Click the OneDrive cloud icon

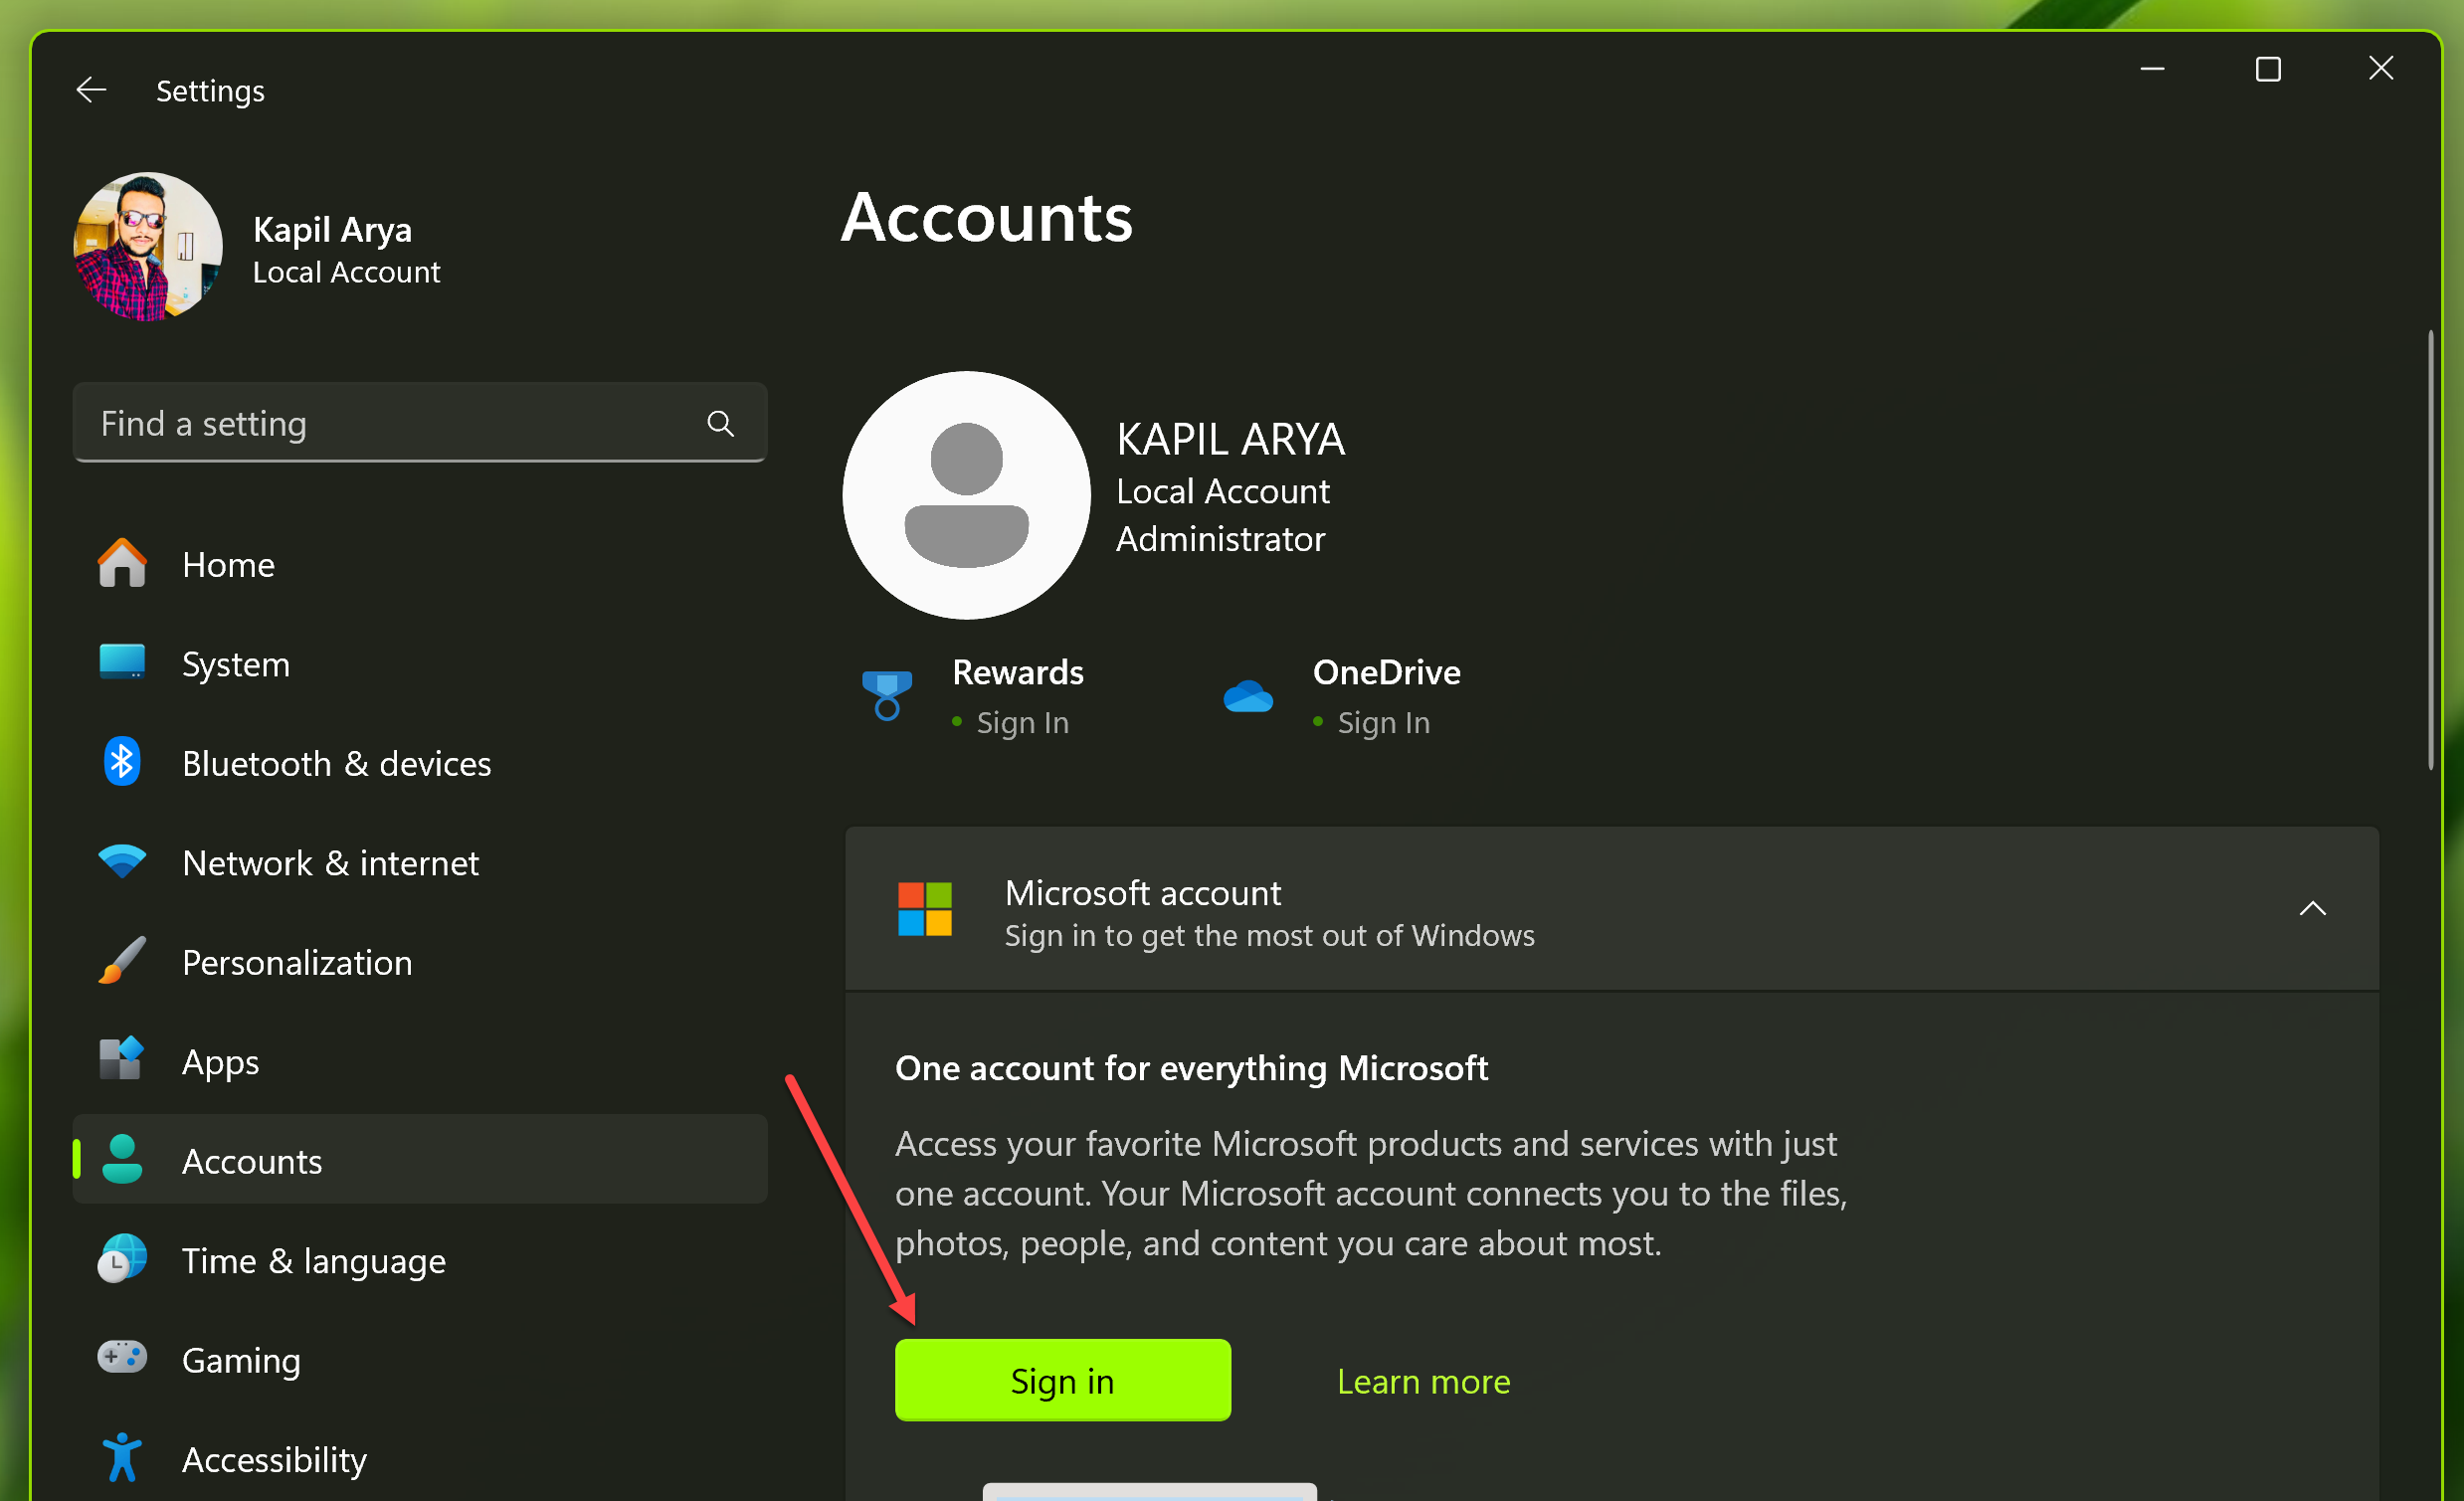[x=1247, y=696]
